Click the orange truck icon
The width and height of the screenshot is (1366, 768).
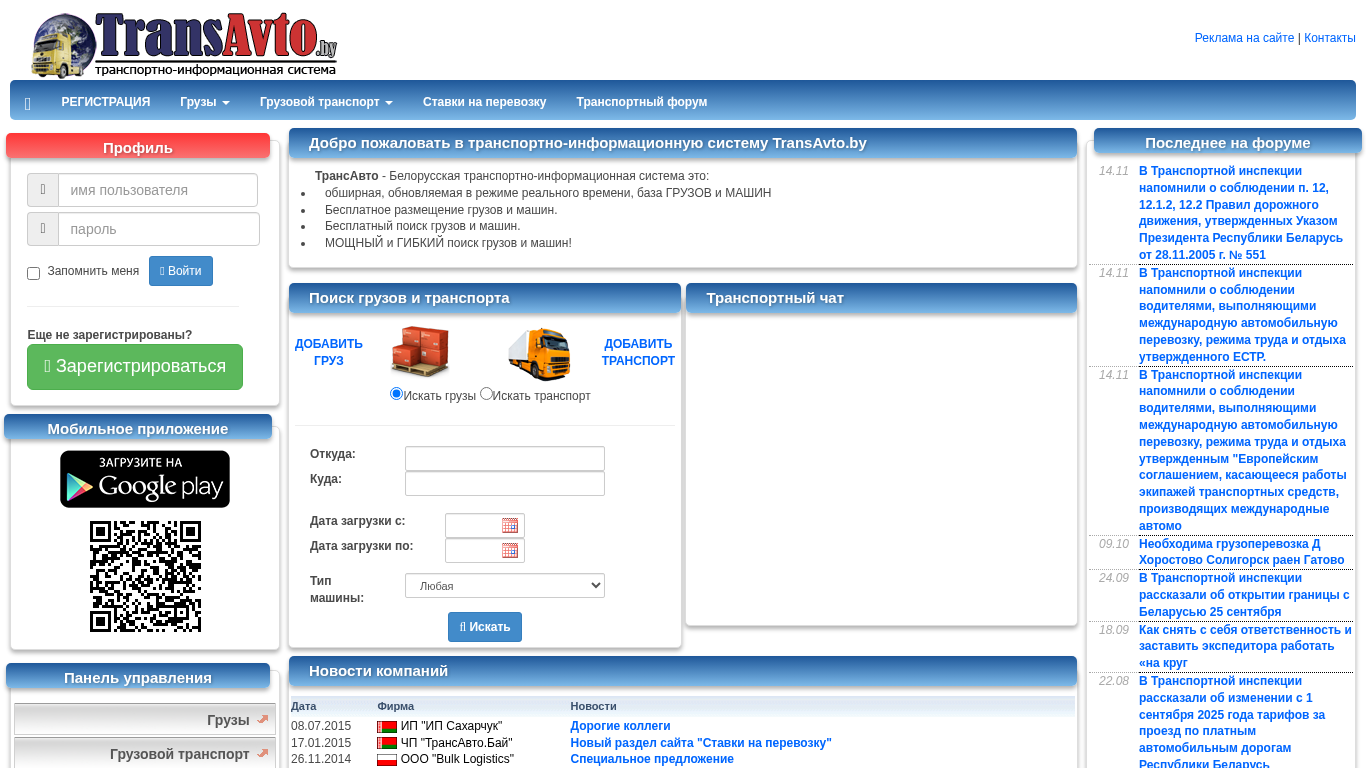(540, 354)
